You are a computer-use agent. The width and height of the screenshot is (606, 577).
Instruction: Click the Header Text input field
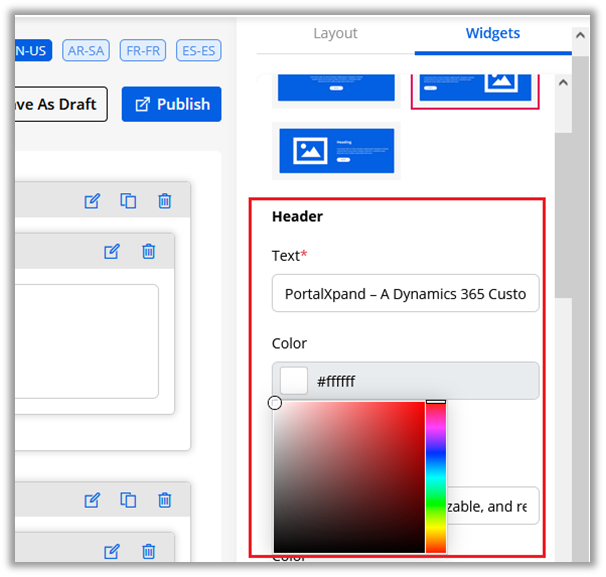405,294
